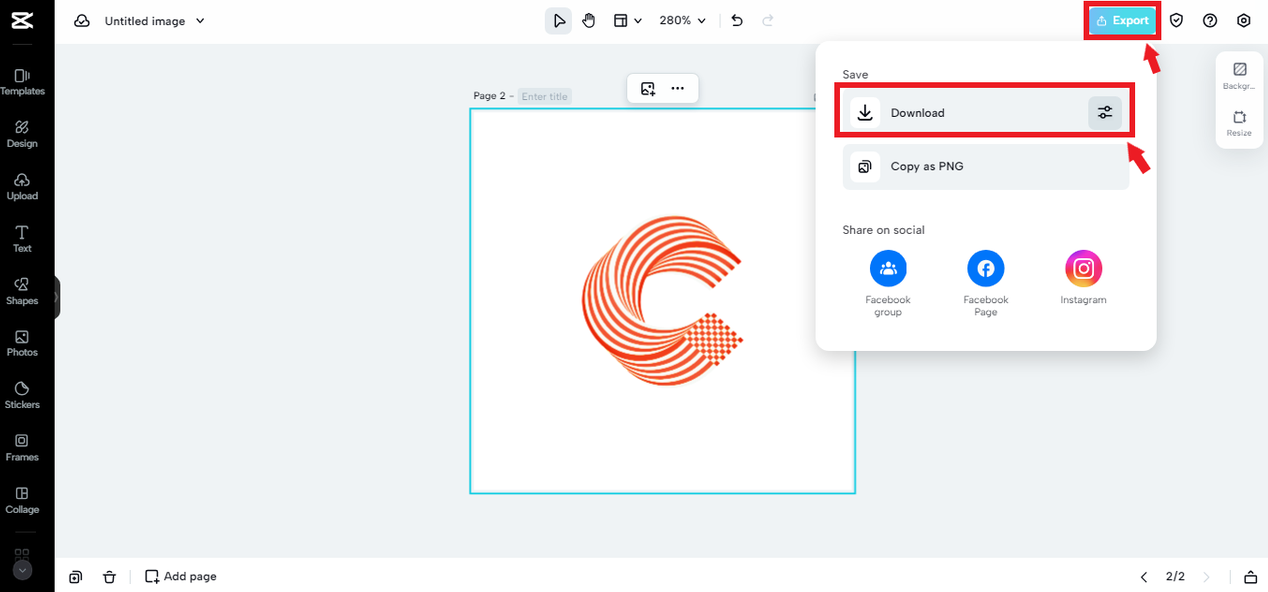Click the Export button
Screen dimensions: 1268x592
coord(1122,21)
